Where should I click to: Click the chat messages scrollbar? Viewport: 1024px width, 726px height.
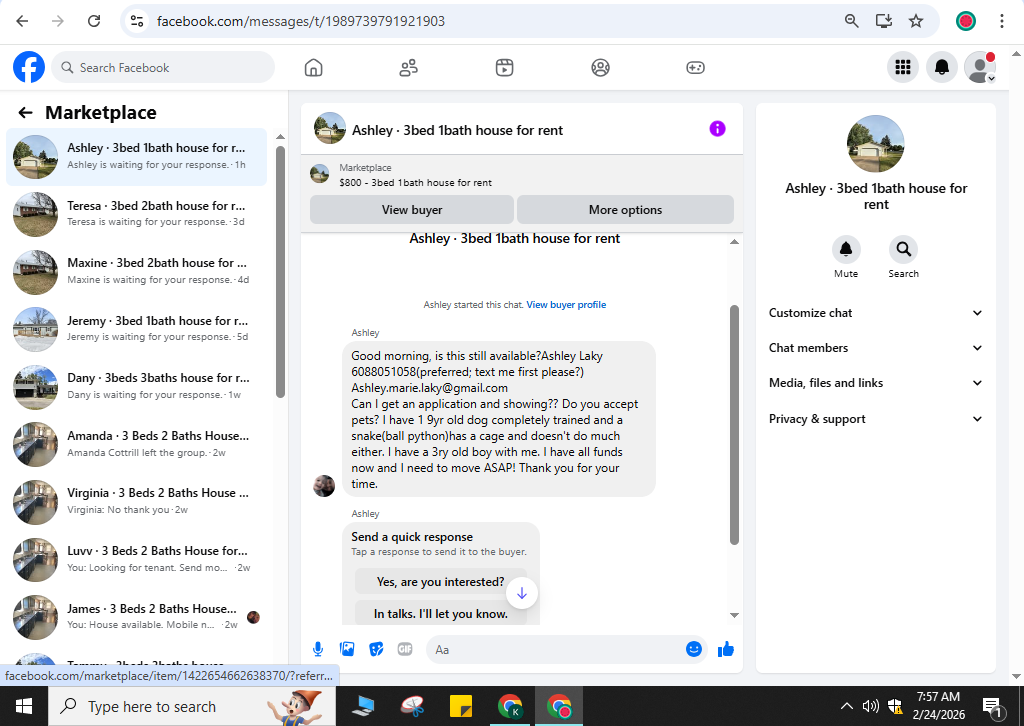pyautogui.click(x=734, y=424)
